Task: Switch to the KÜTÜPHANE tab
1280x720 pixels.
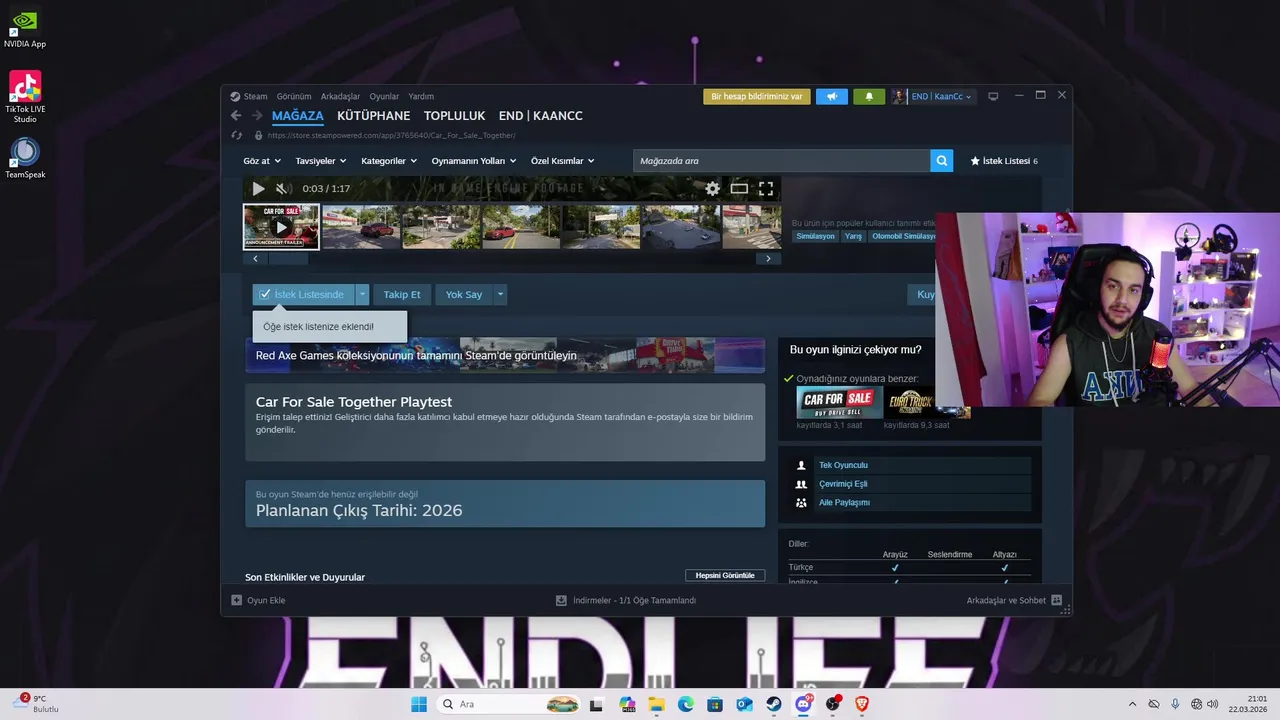Action: pyautogui.click(x=374, y=116)
